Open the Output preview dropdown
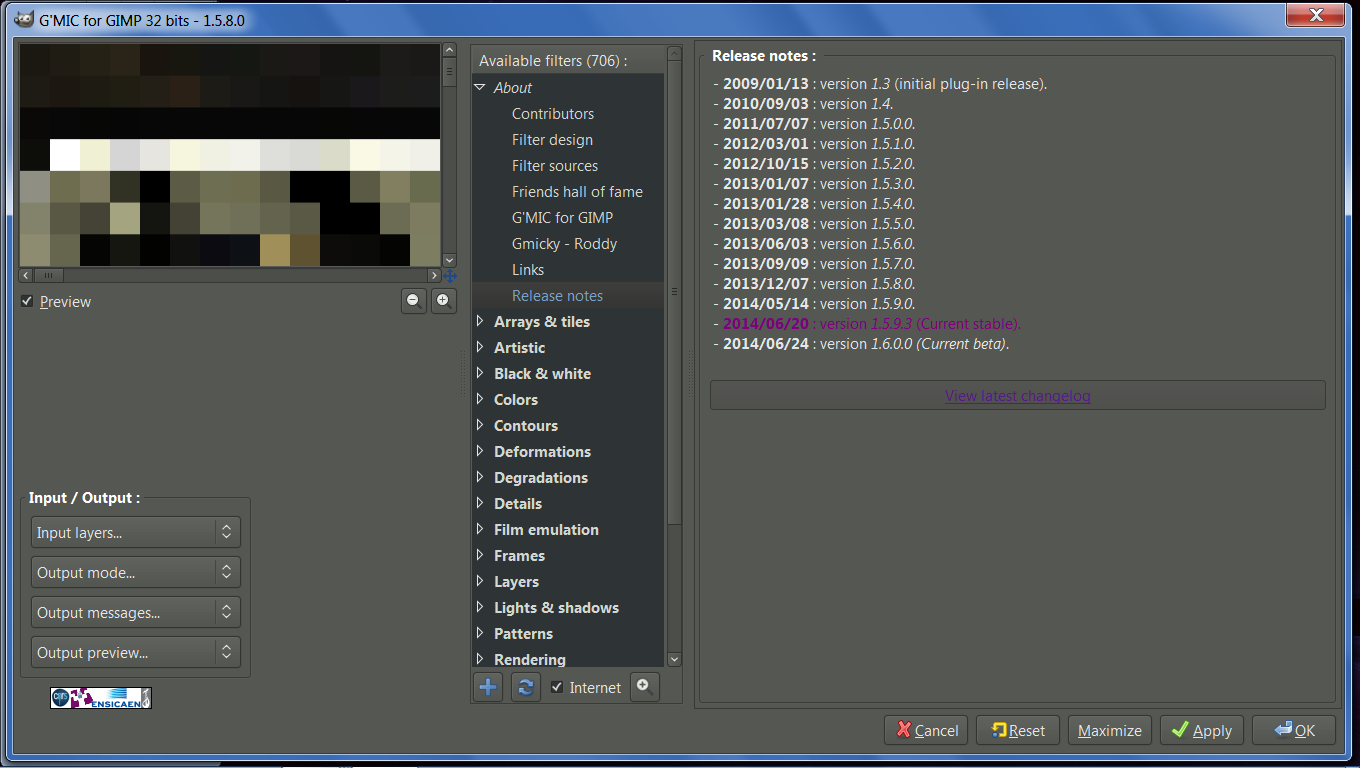This screenshot has height=768, width=1360. tap(136, 652)
